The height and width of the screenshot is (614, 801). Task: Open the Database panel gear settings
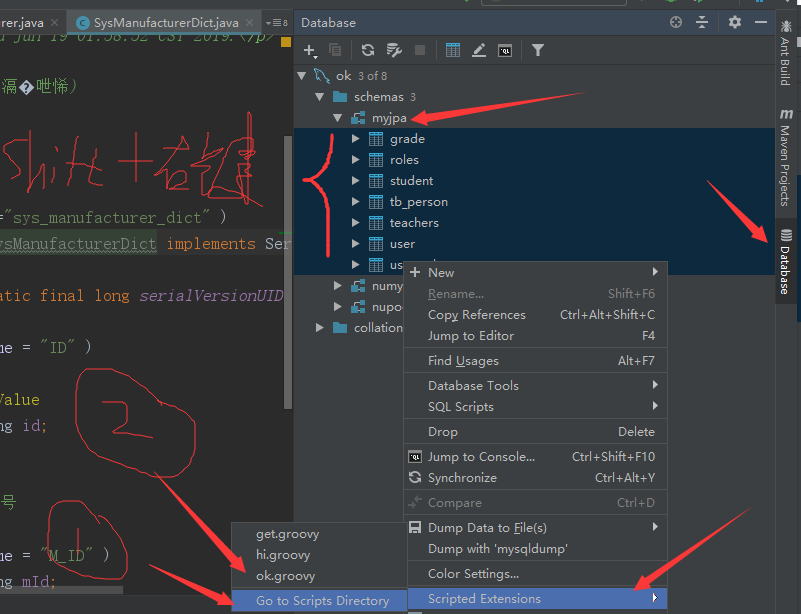pos(735,22)
